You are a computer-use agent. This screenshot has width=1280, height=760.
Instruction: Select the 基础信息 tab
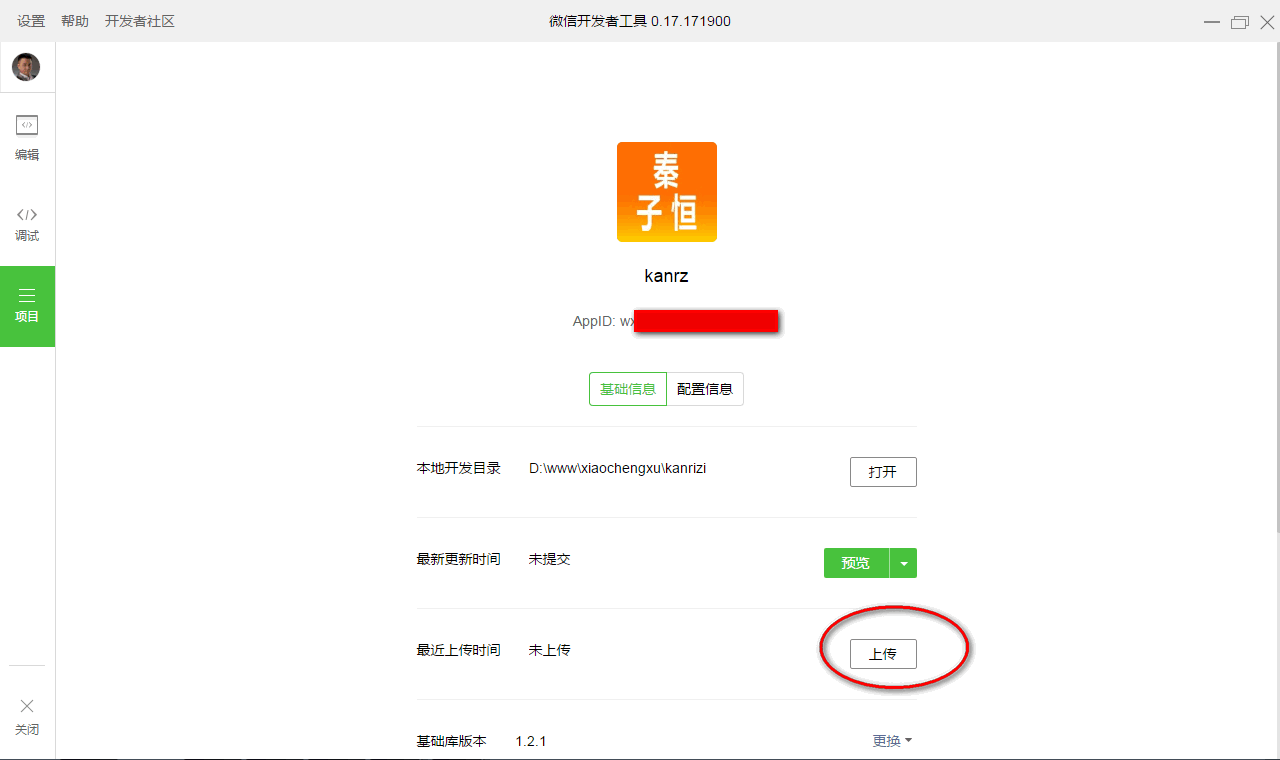628,389
